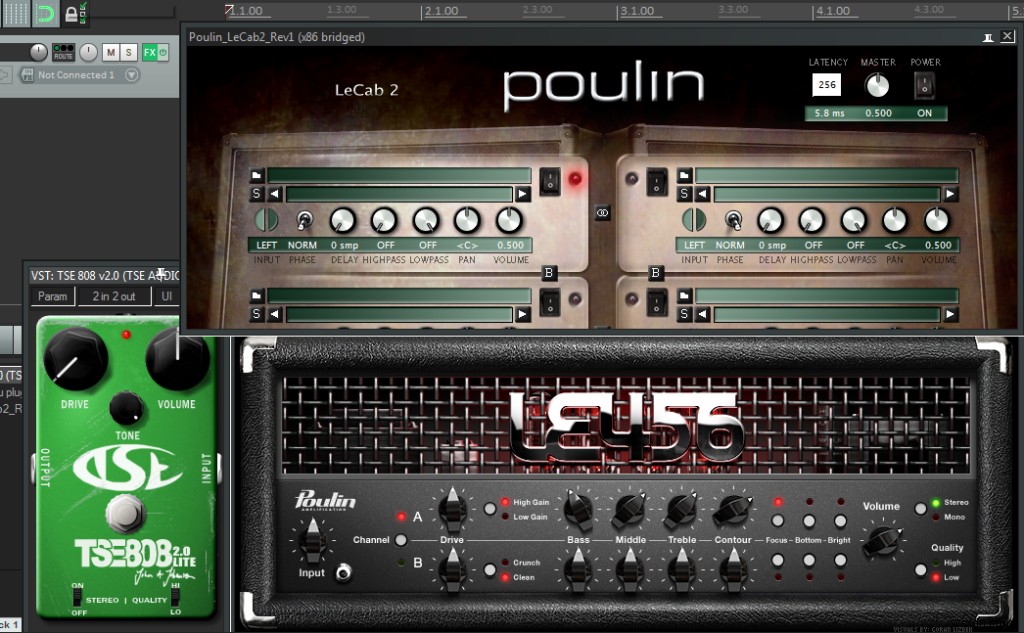
Task: Flip the PHASE toggle to reverse
Action: pyautogui.click(x=305, y=220)
